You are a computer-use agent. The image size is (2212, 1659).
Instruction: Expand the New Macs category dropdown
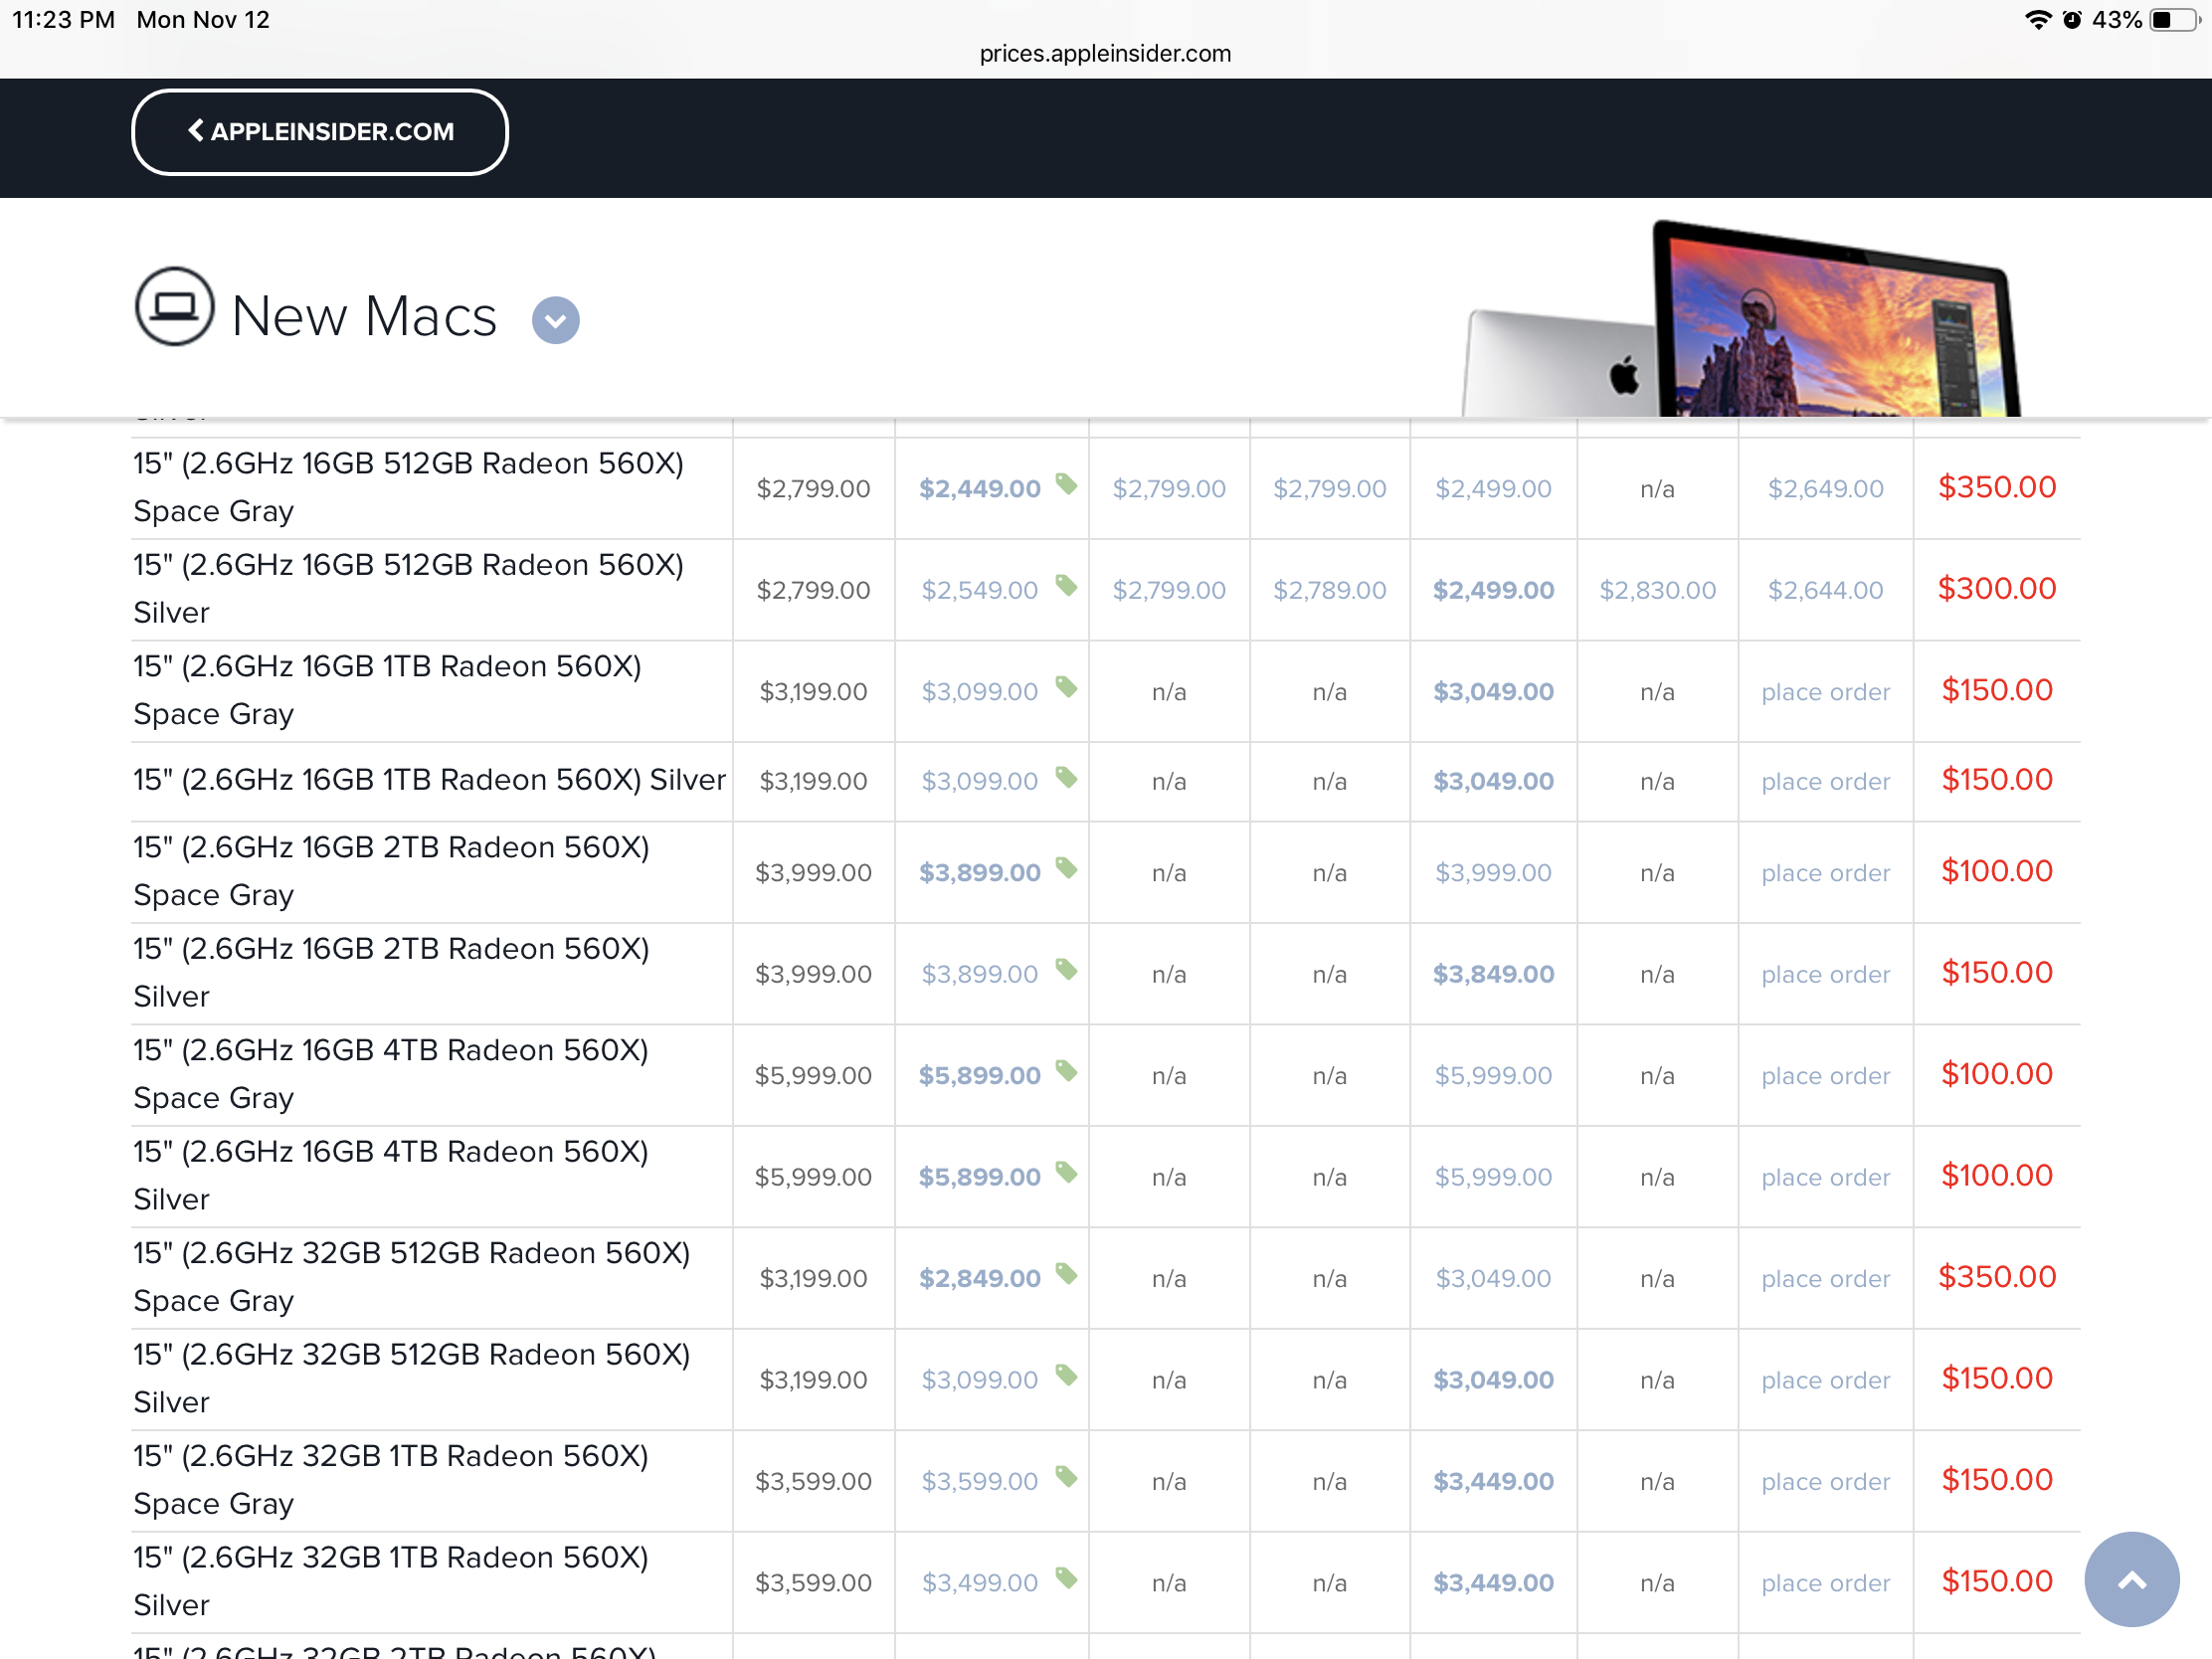click(x=555, y=320)
